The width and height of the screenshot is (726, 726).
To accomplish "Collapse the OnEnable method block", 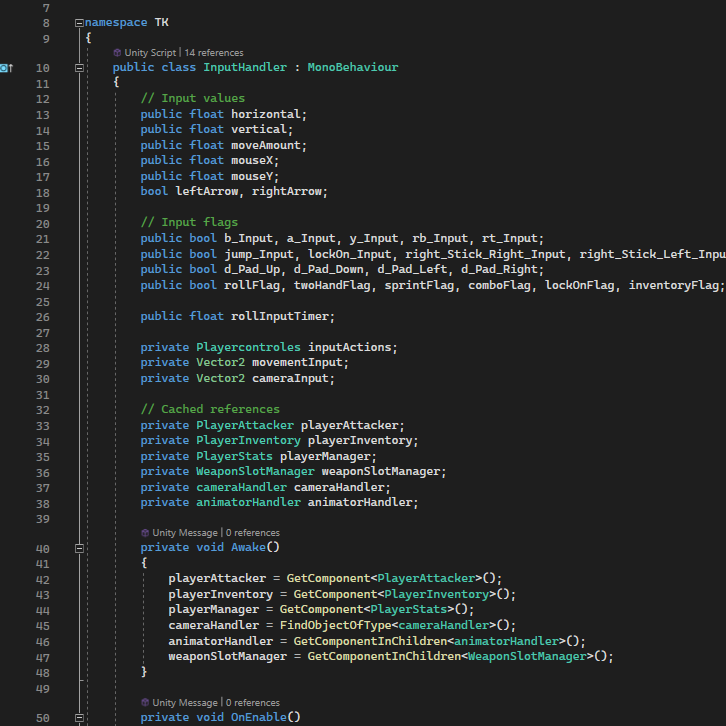I will pyautogui.click(x=79, y=718).
